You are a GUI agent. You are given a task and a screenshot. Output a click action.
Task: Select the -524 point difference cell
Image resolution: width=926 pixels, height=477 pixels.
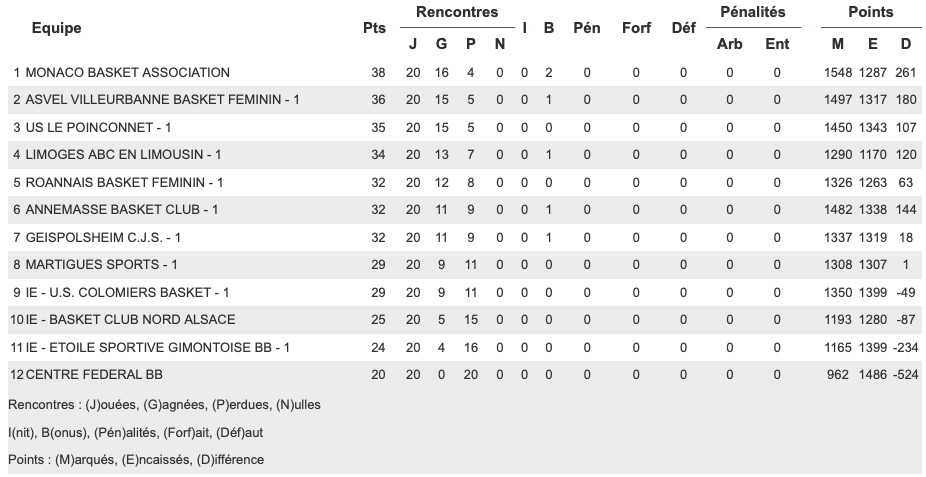(x=904, y=374)
